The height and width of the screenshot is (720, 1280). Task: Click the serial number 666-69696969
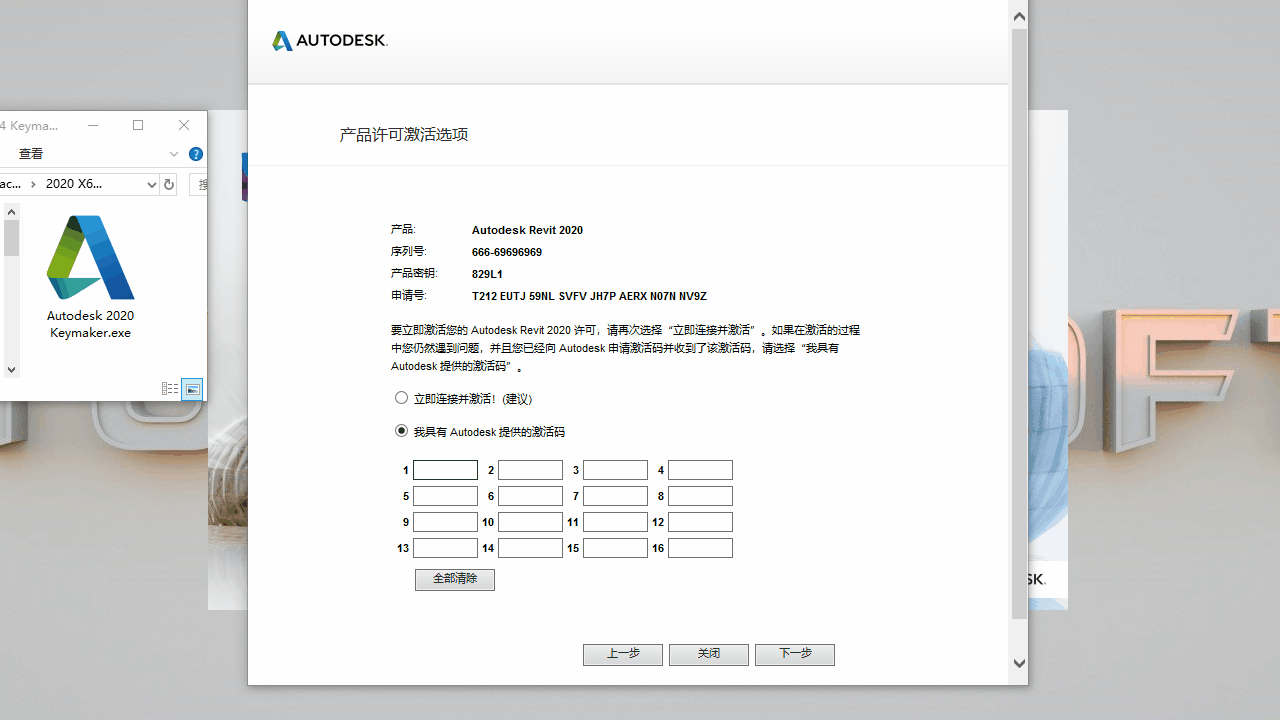507,252
